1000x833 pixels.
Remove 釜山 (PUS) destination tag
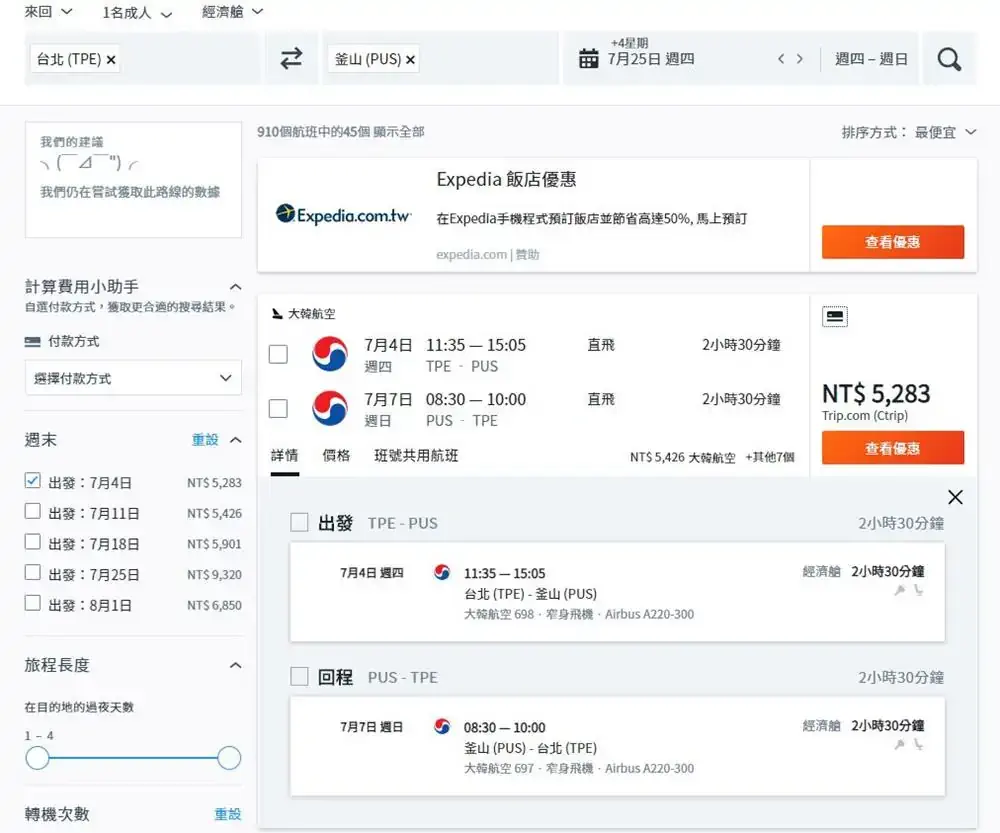410,59
